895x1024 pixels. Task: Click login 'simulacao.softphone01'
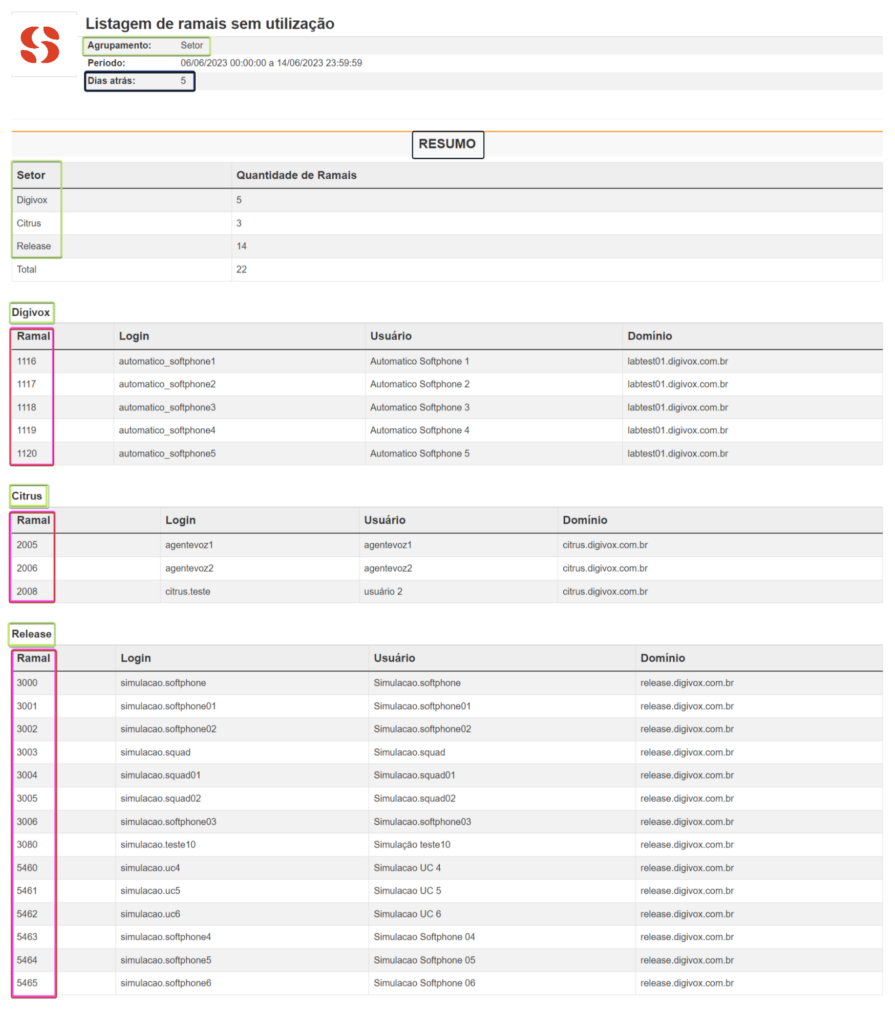pos(169,706)
